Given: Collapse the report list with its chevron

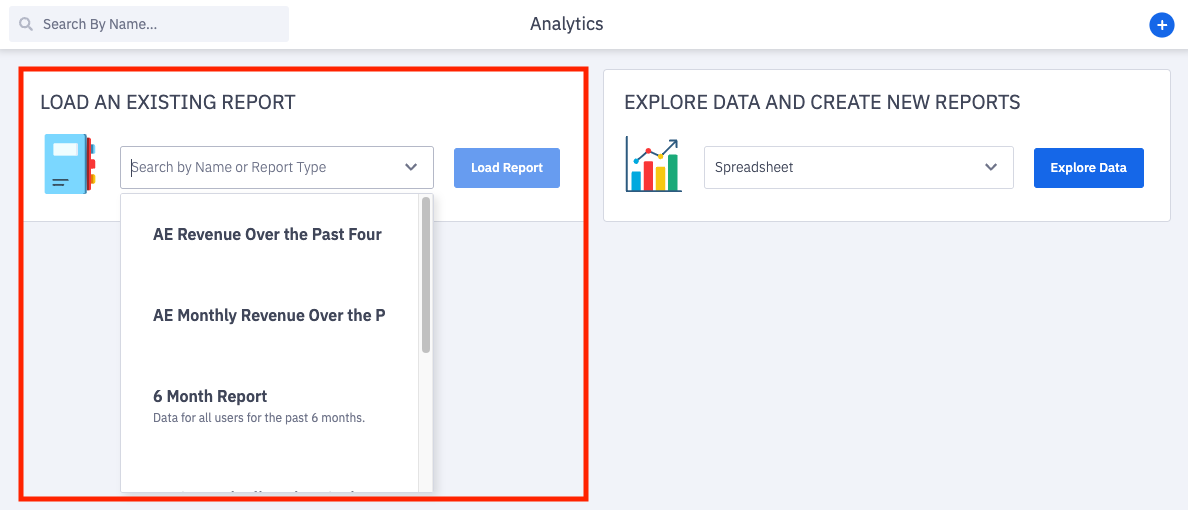Looking at the screenshot, I should coord(411,167).
